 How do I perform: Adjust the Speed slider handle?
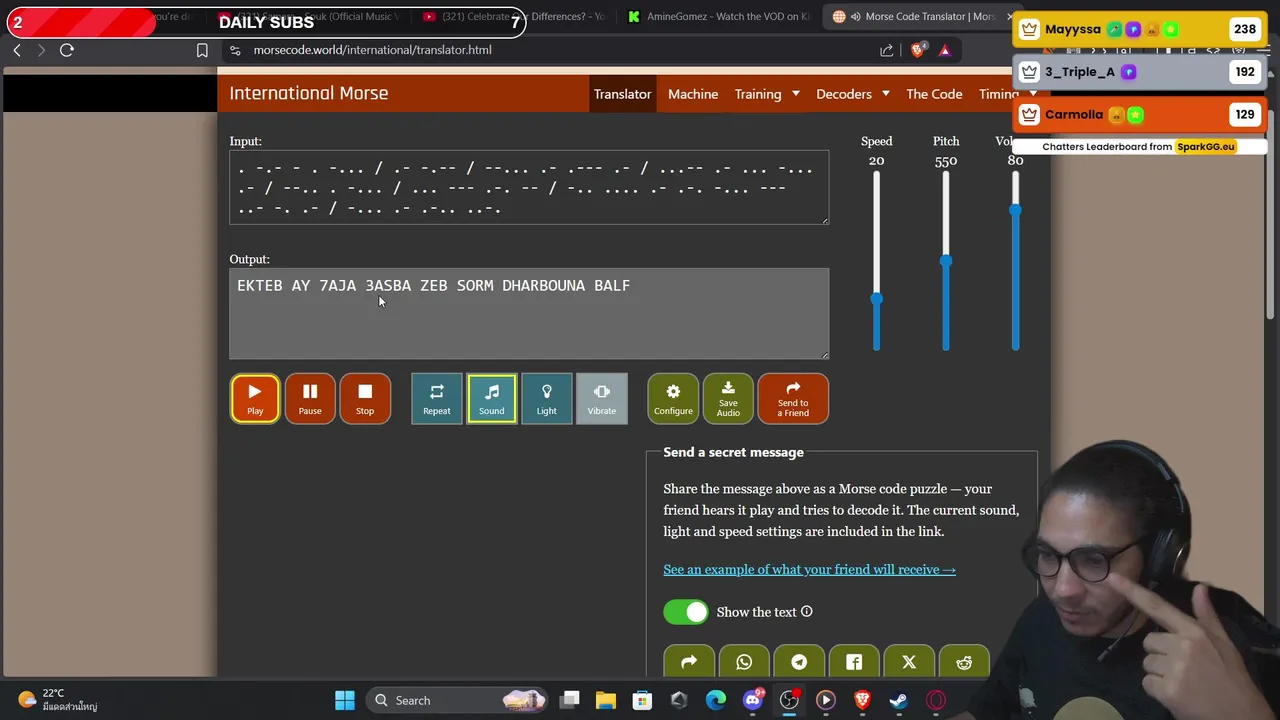876,299
